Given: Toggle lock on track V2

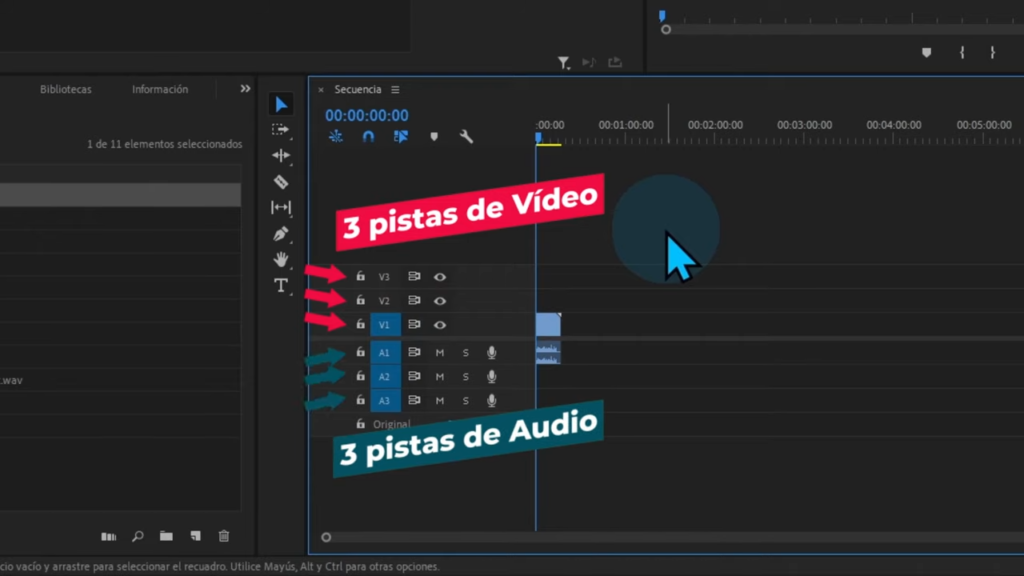Looking at the screenshot, I should (x=360, y=300).
